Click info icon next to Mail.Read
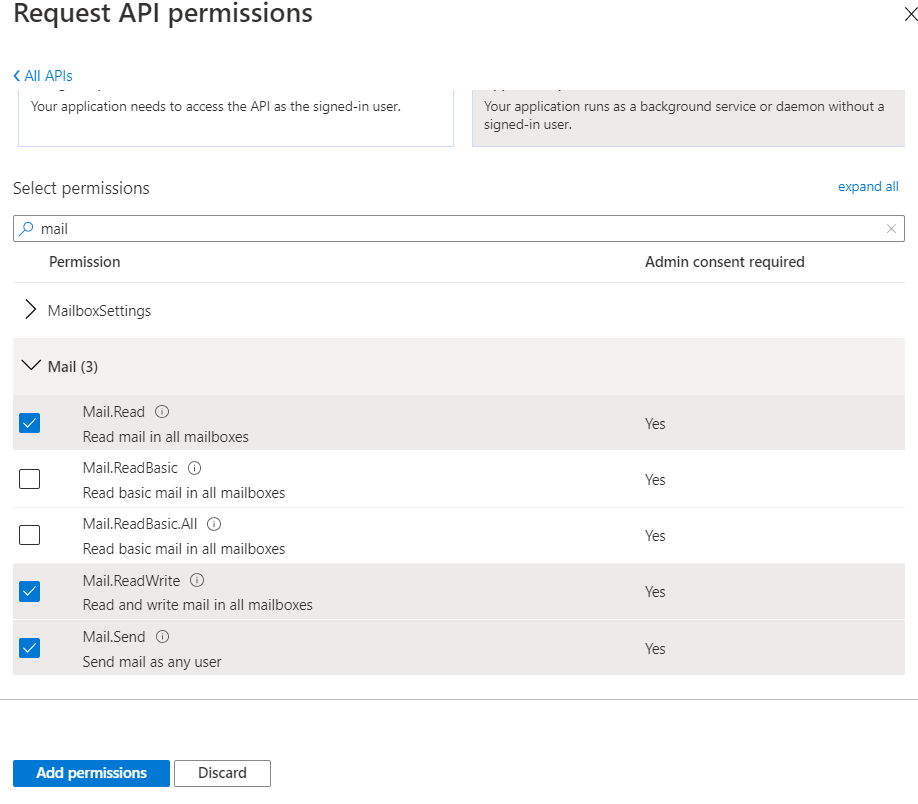918x804 pixels. [x=162, y=412]
